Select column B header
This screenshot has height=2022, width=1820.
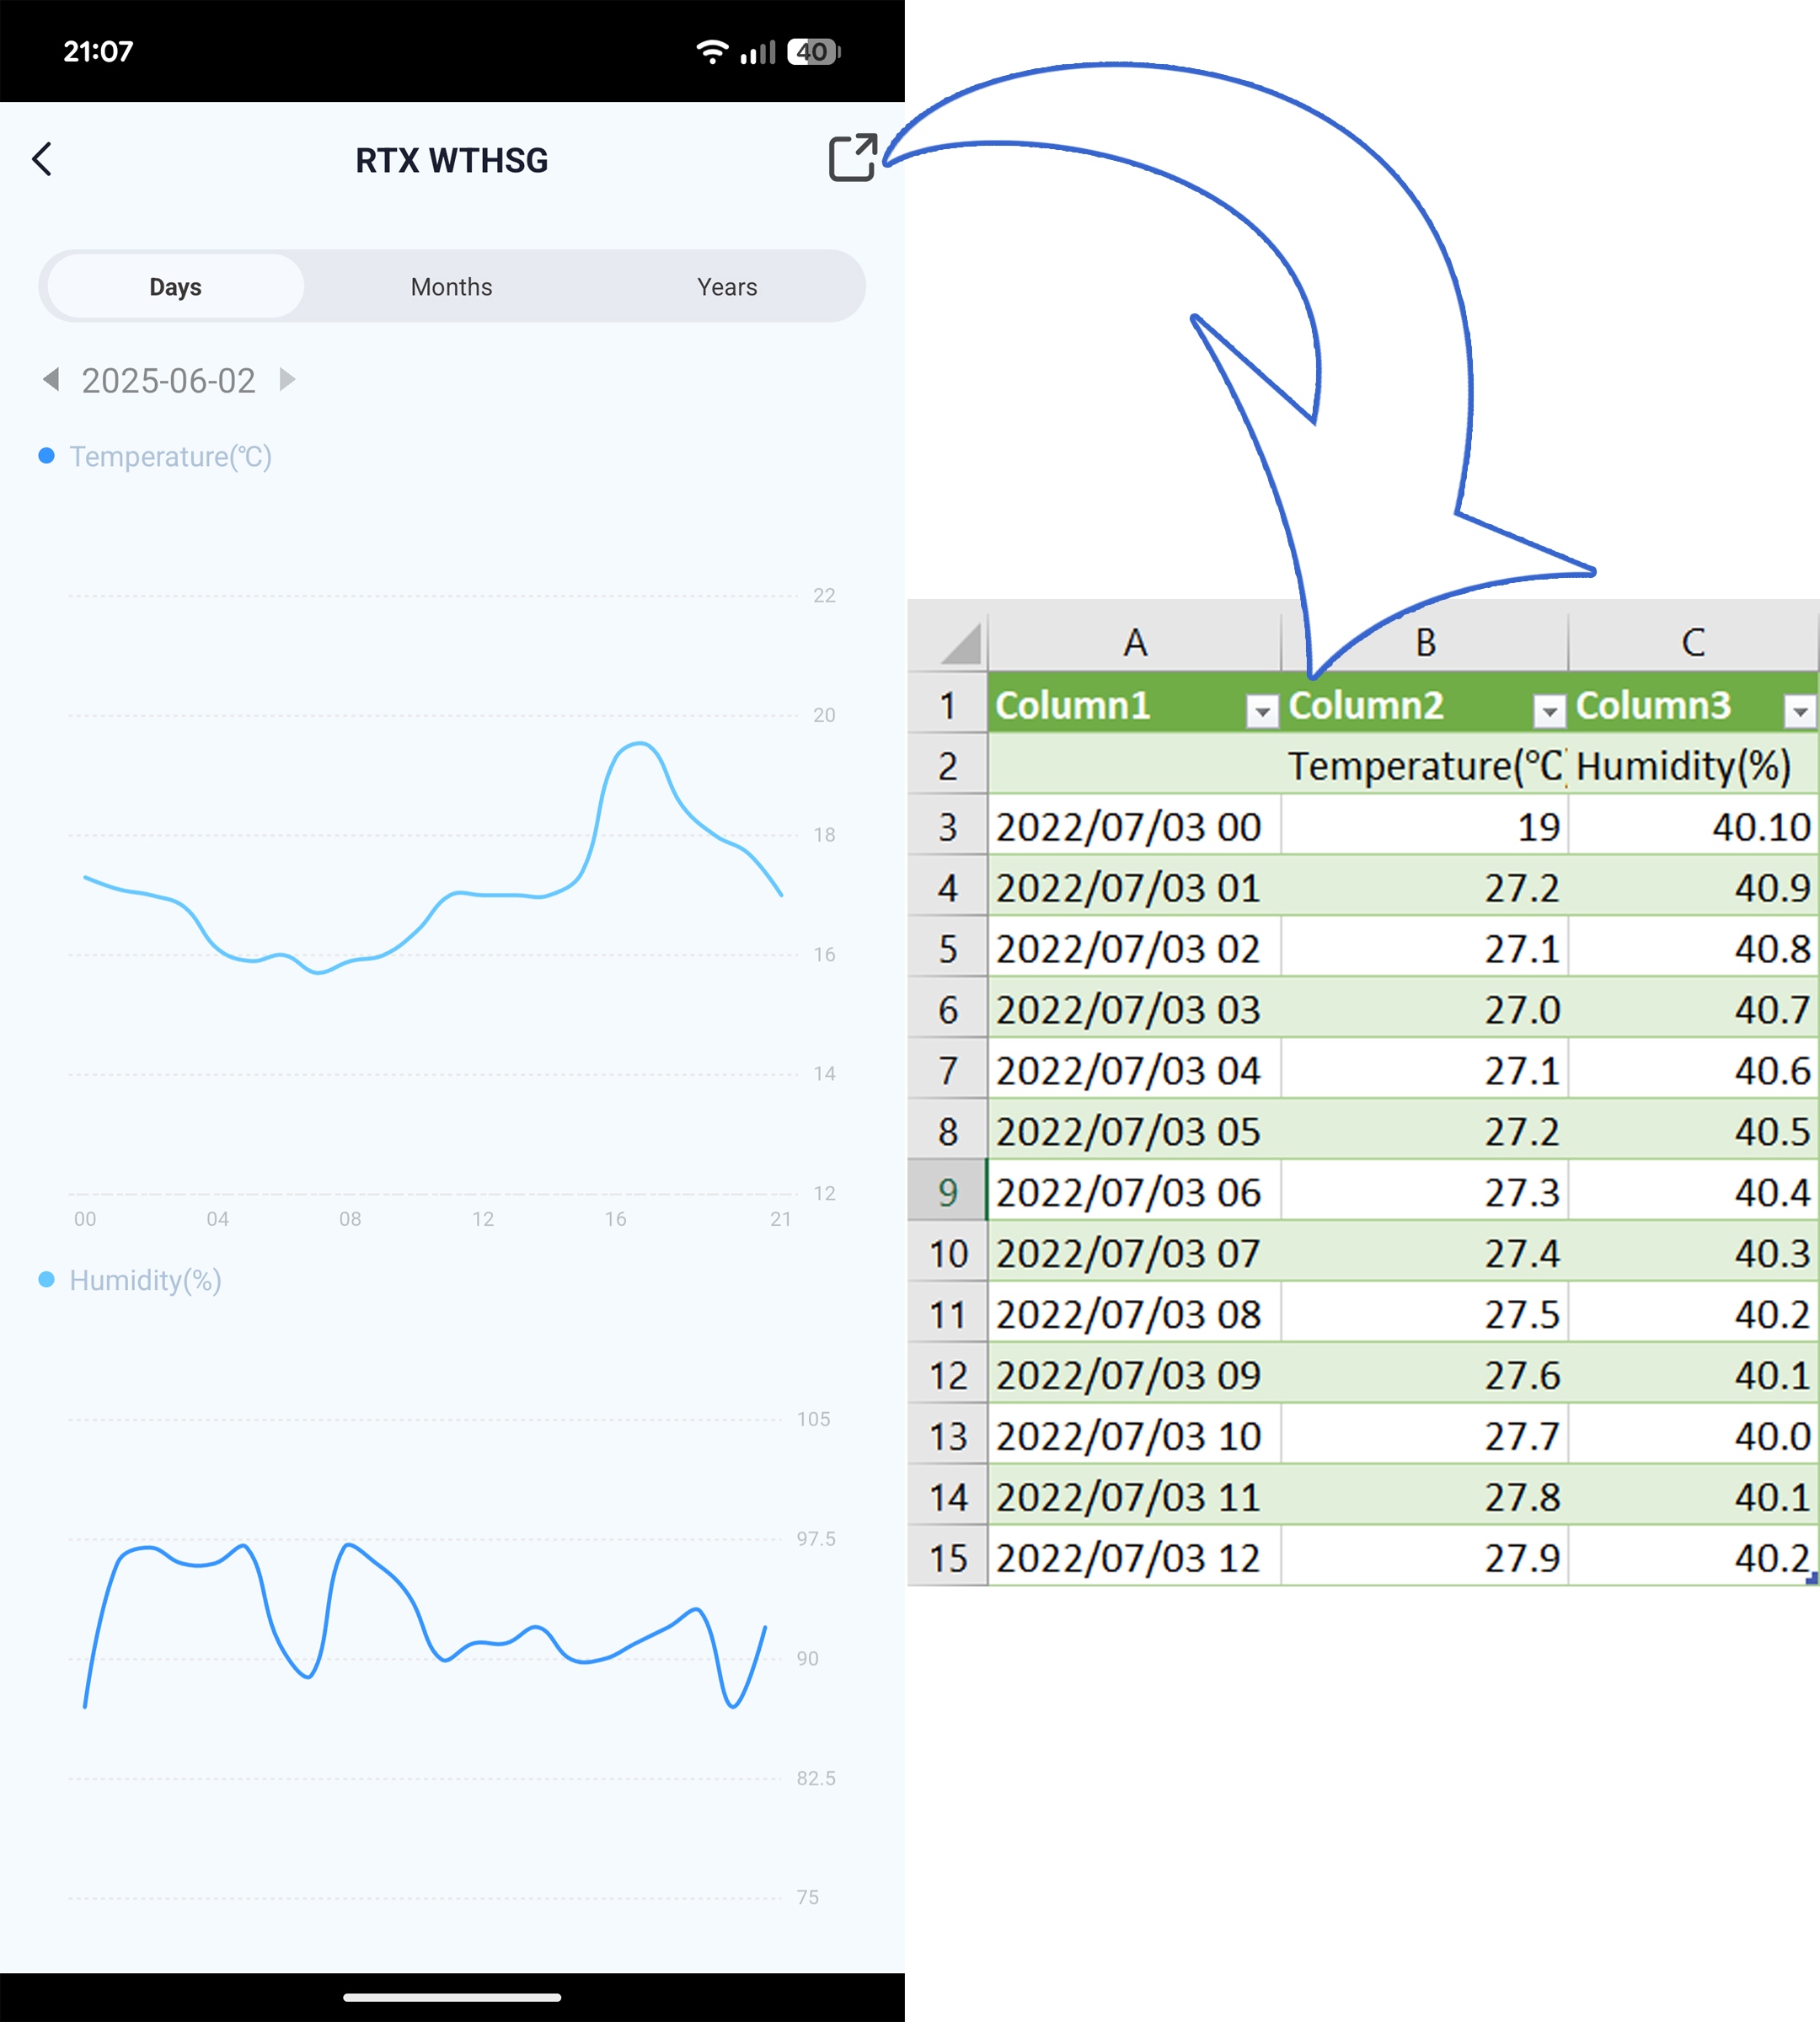tap(1425, 642)
